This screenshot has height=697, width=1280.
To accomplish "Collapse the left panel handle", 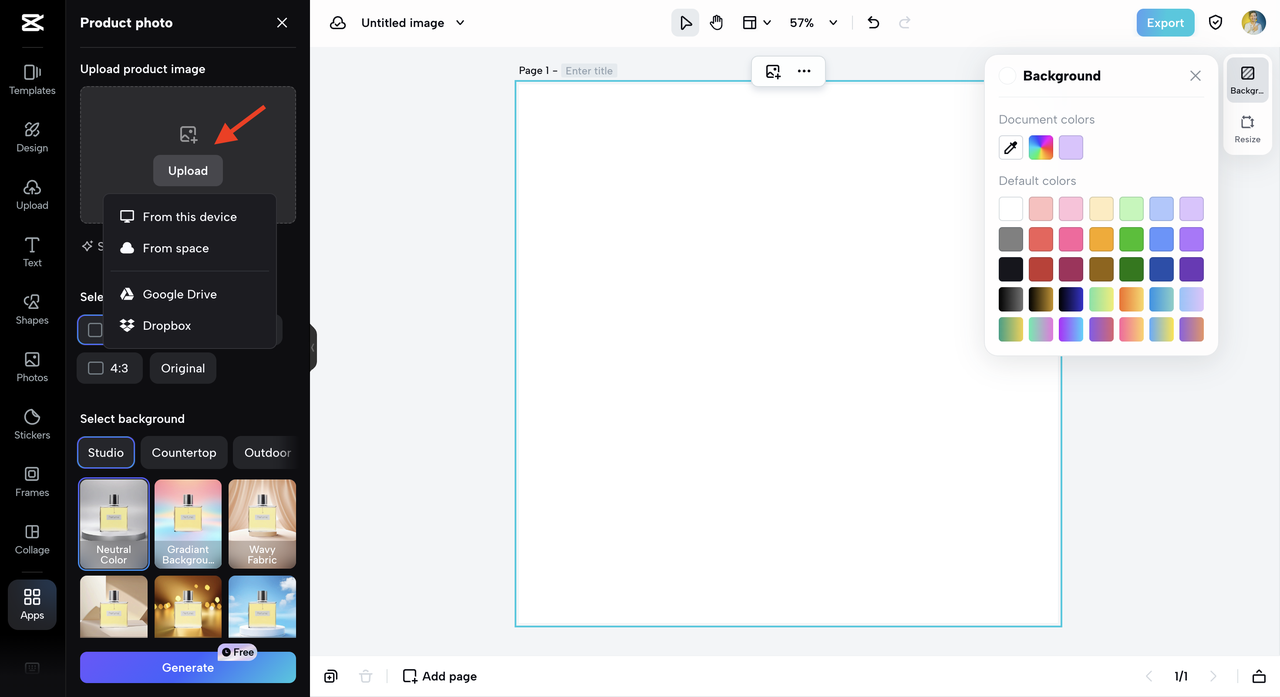I will pyautogui.click(x=313, y=348).
